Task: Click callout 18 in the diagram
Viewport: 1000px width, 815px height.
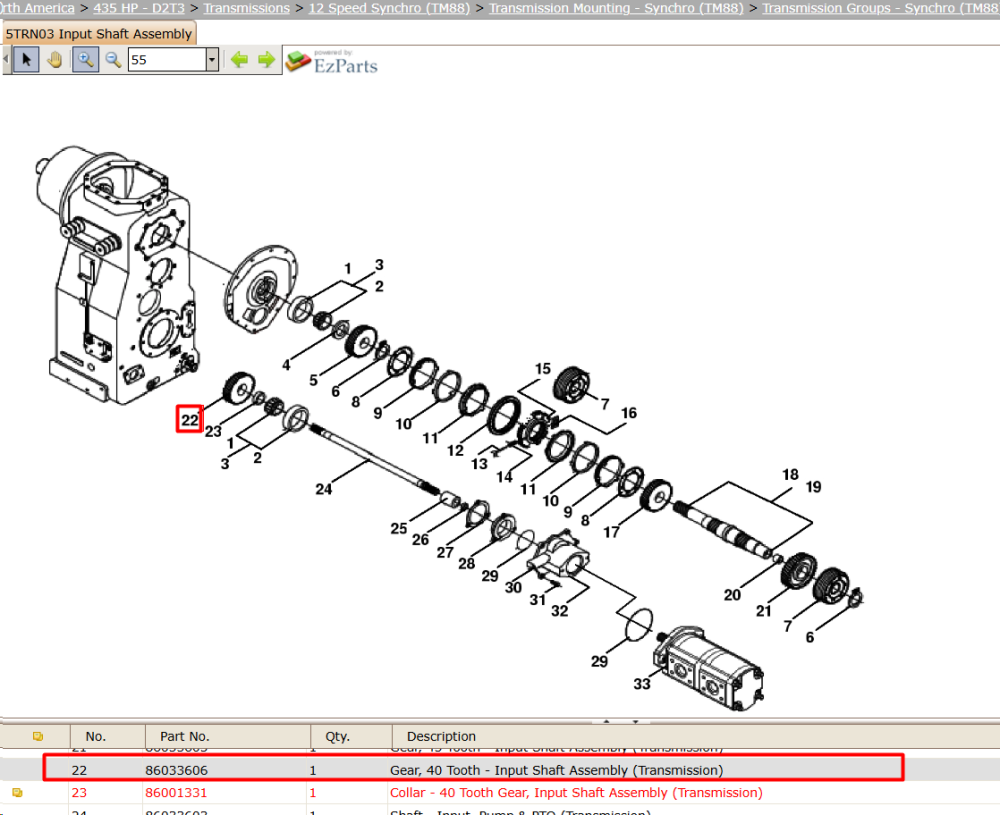Action: [790, 474]
